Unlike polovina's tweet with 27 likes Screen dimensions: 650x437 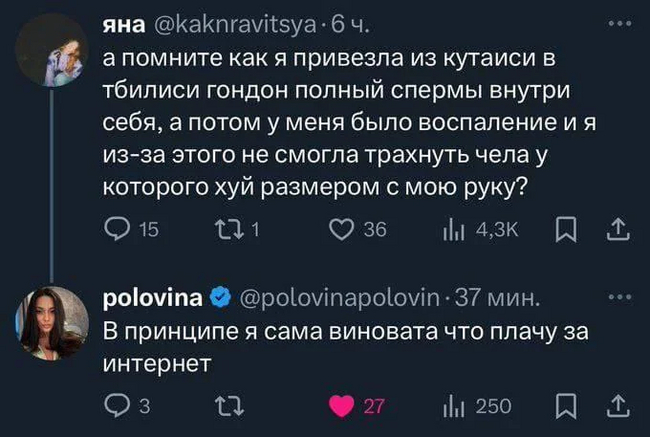(x=343, y=405)
